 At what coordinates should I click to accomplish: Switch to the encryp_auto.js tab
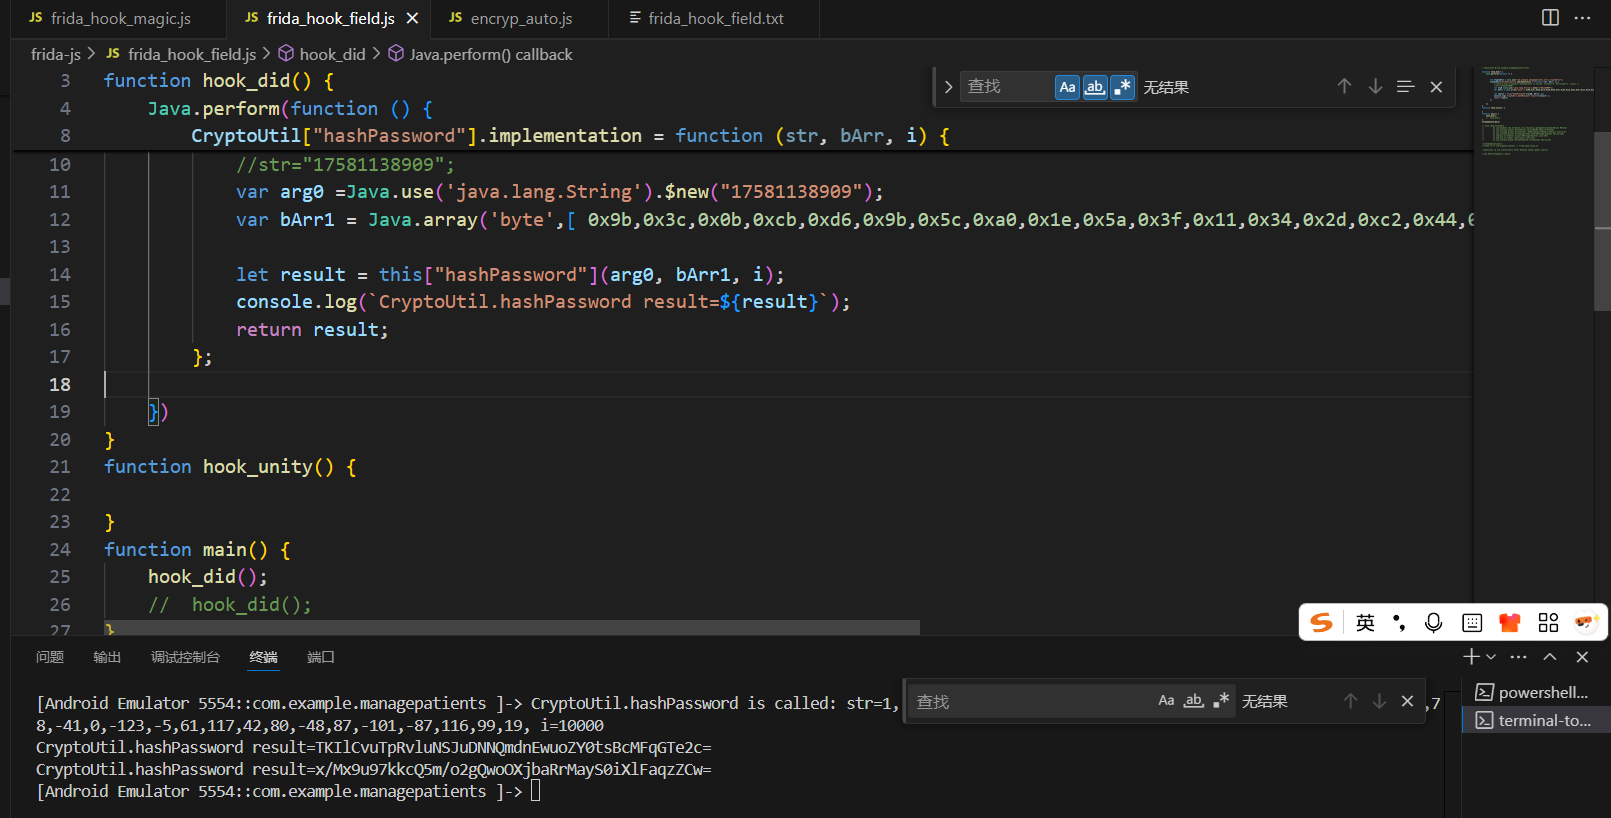pyautogui.click(x=521, y=18)
